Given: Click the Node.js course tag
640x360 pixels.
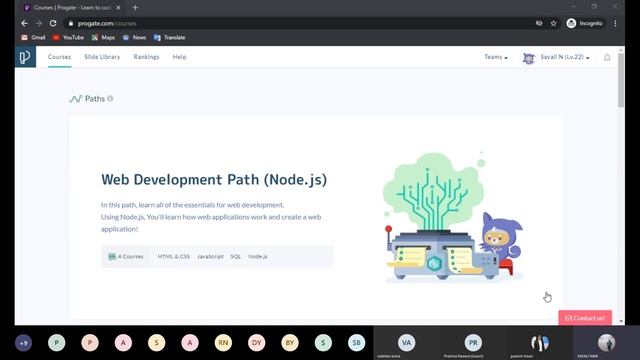Looking at the screenshot, I should coord(258,256).
